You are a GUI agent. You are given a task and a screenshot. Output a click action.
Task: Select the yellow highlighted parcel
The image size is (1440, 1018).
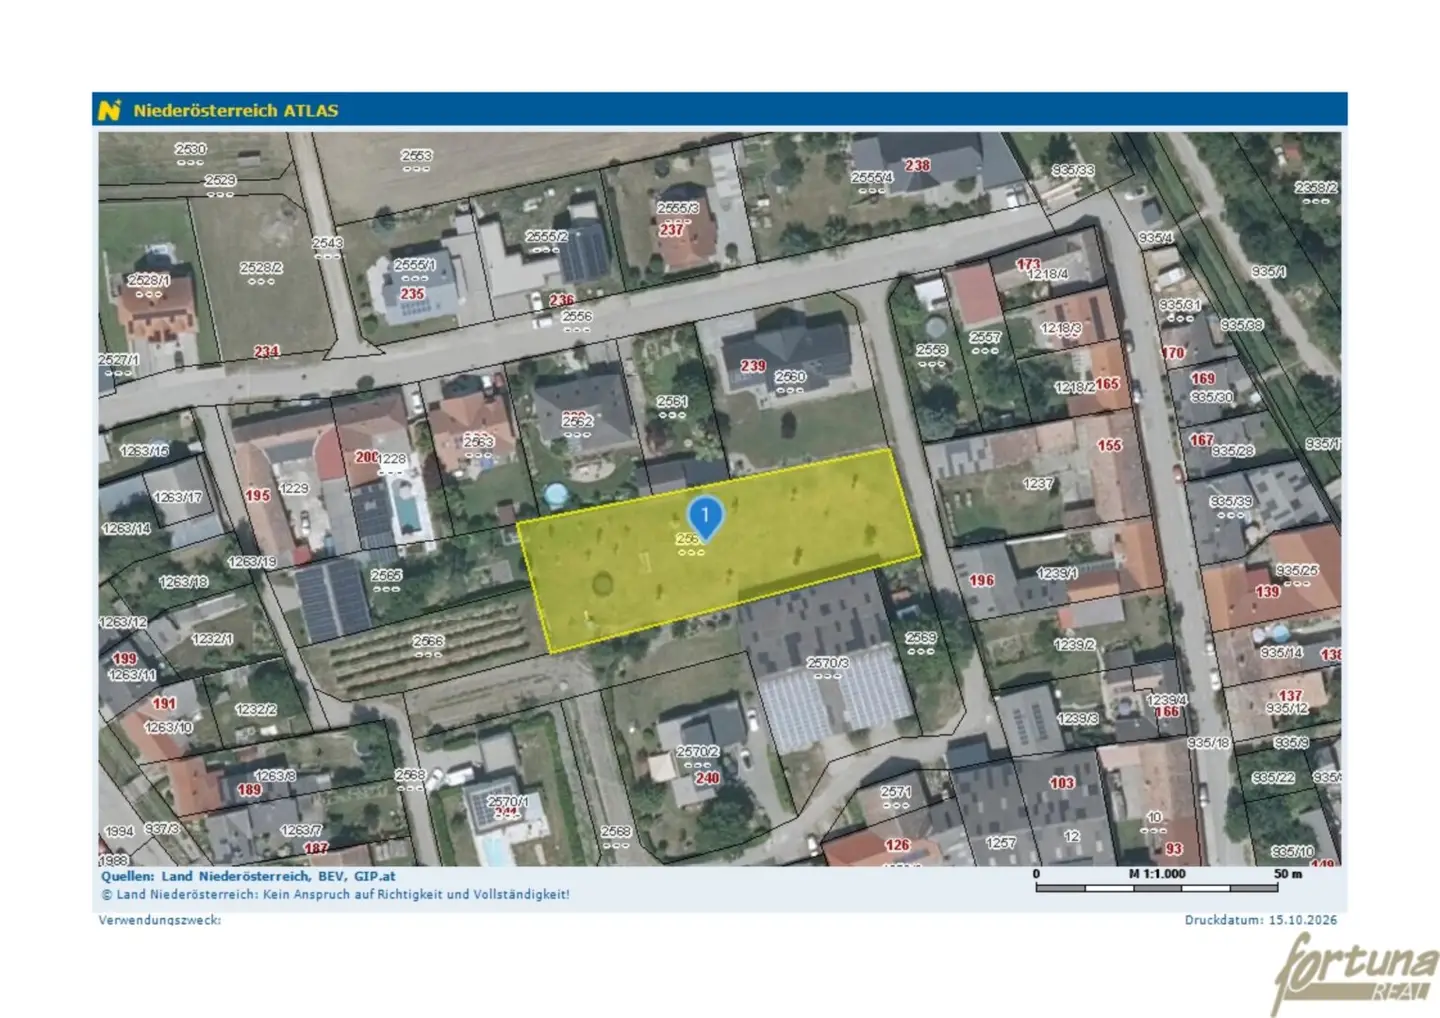tap(718, 550)
